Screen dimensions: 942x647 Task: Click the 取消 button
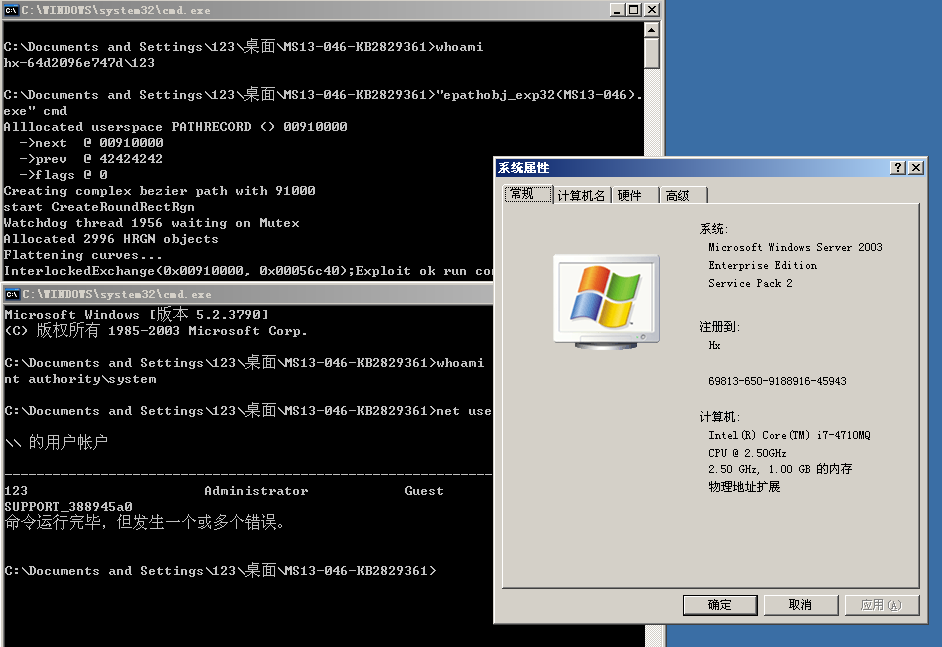click(x=800, y=605)
